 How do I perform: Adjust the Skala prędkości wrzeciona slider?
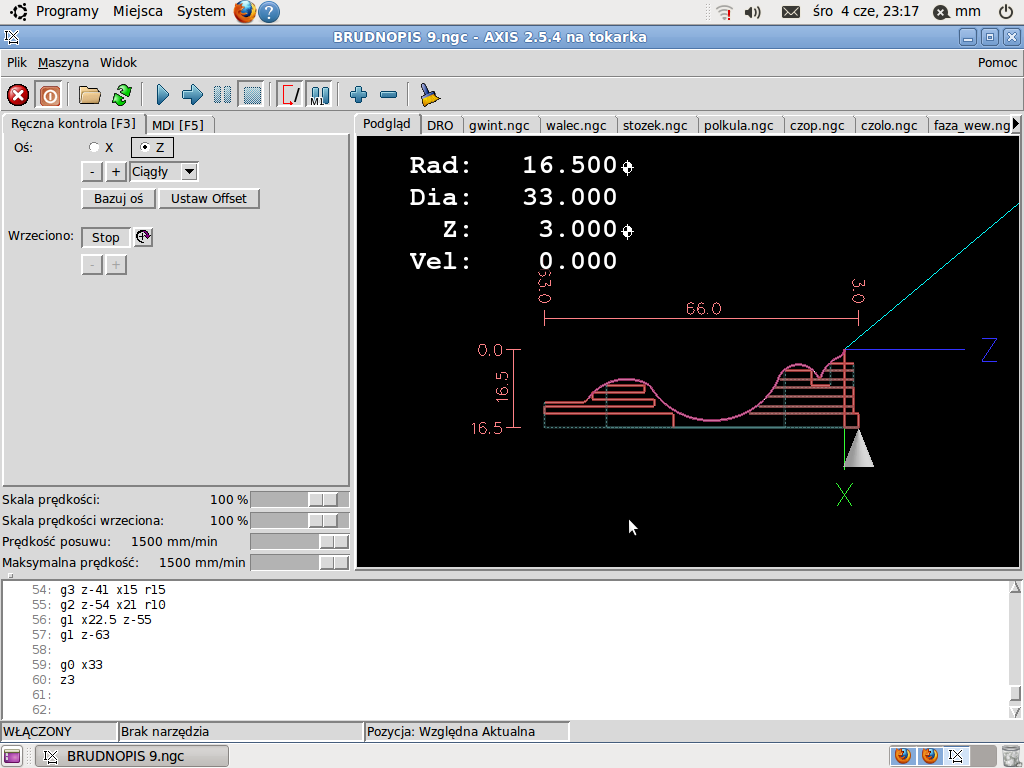pos(300,520)
